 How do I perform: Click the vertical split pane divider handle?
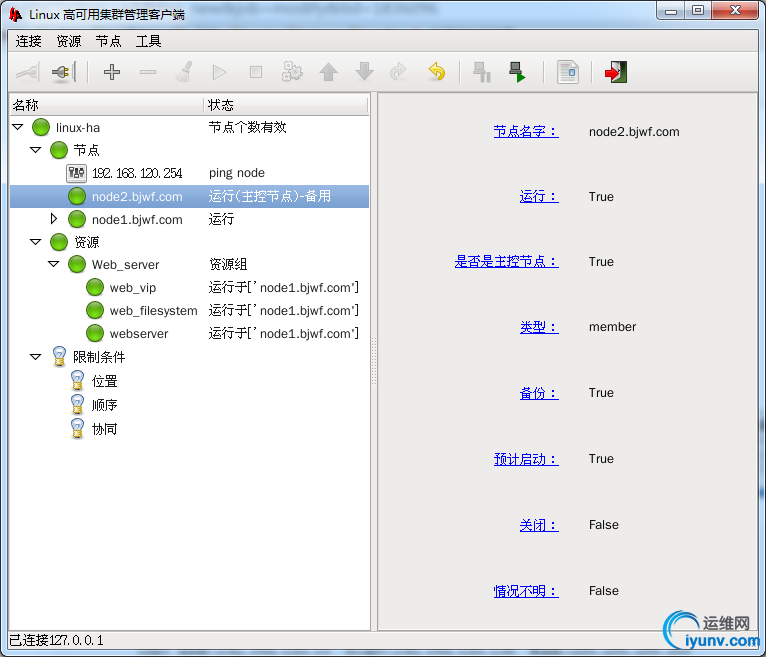tap(374, 361)
